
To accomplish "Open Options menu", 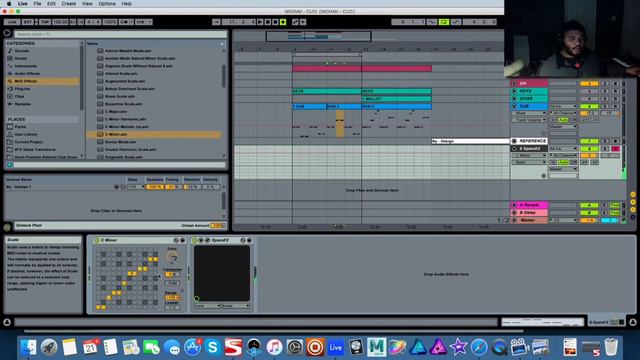I will (x=107, y=4).
